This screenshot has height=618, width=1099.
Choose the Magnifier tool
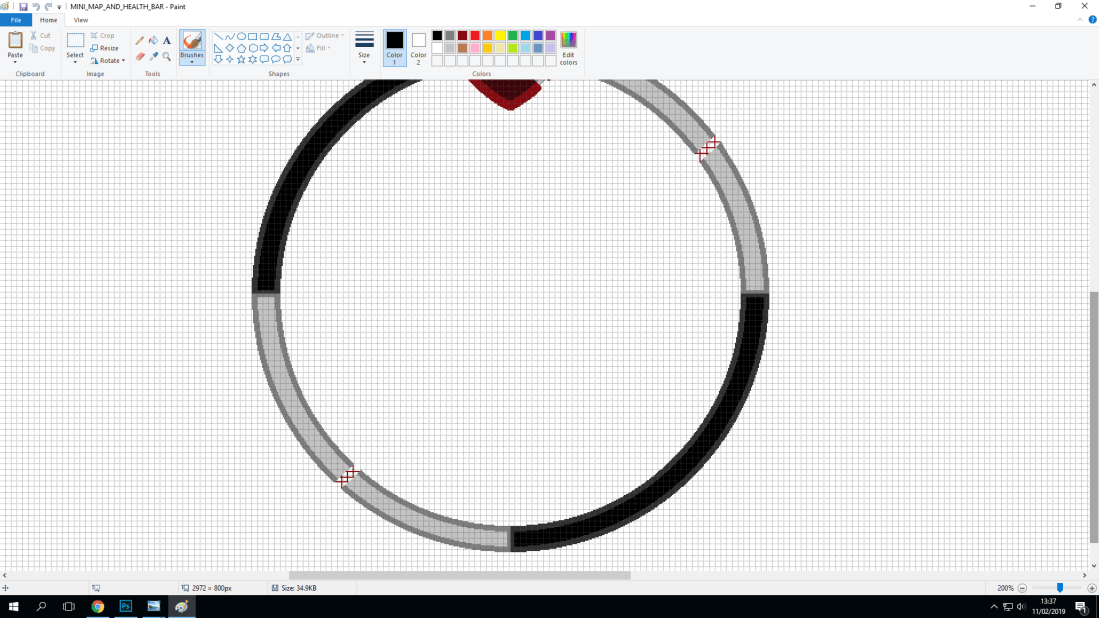166,56
